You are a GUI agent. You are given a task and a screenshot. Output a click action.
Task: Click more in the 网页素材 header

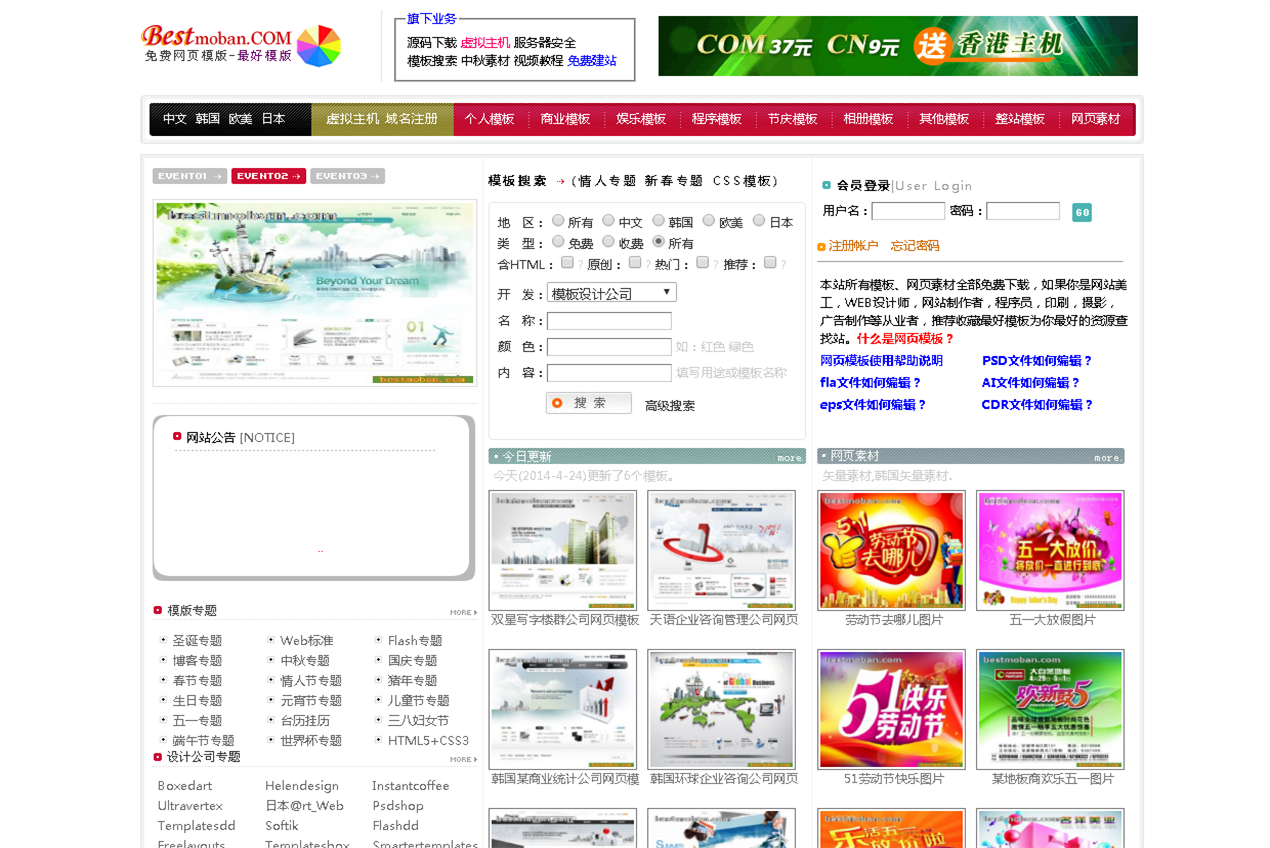[1107, 458]
